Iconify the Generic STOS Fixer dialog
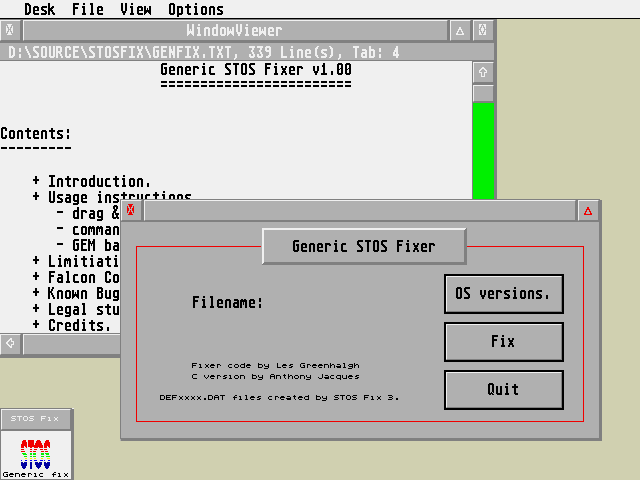Viewport: 640px width, 480px height. coord(588,210)
